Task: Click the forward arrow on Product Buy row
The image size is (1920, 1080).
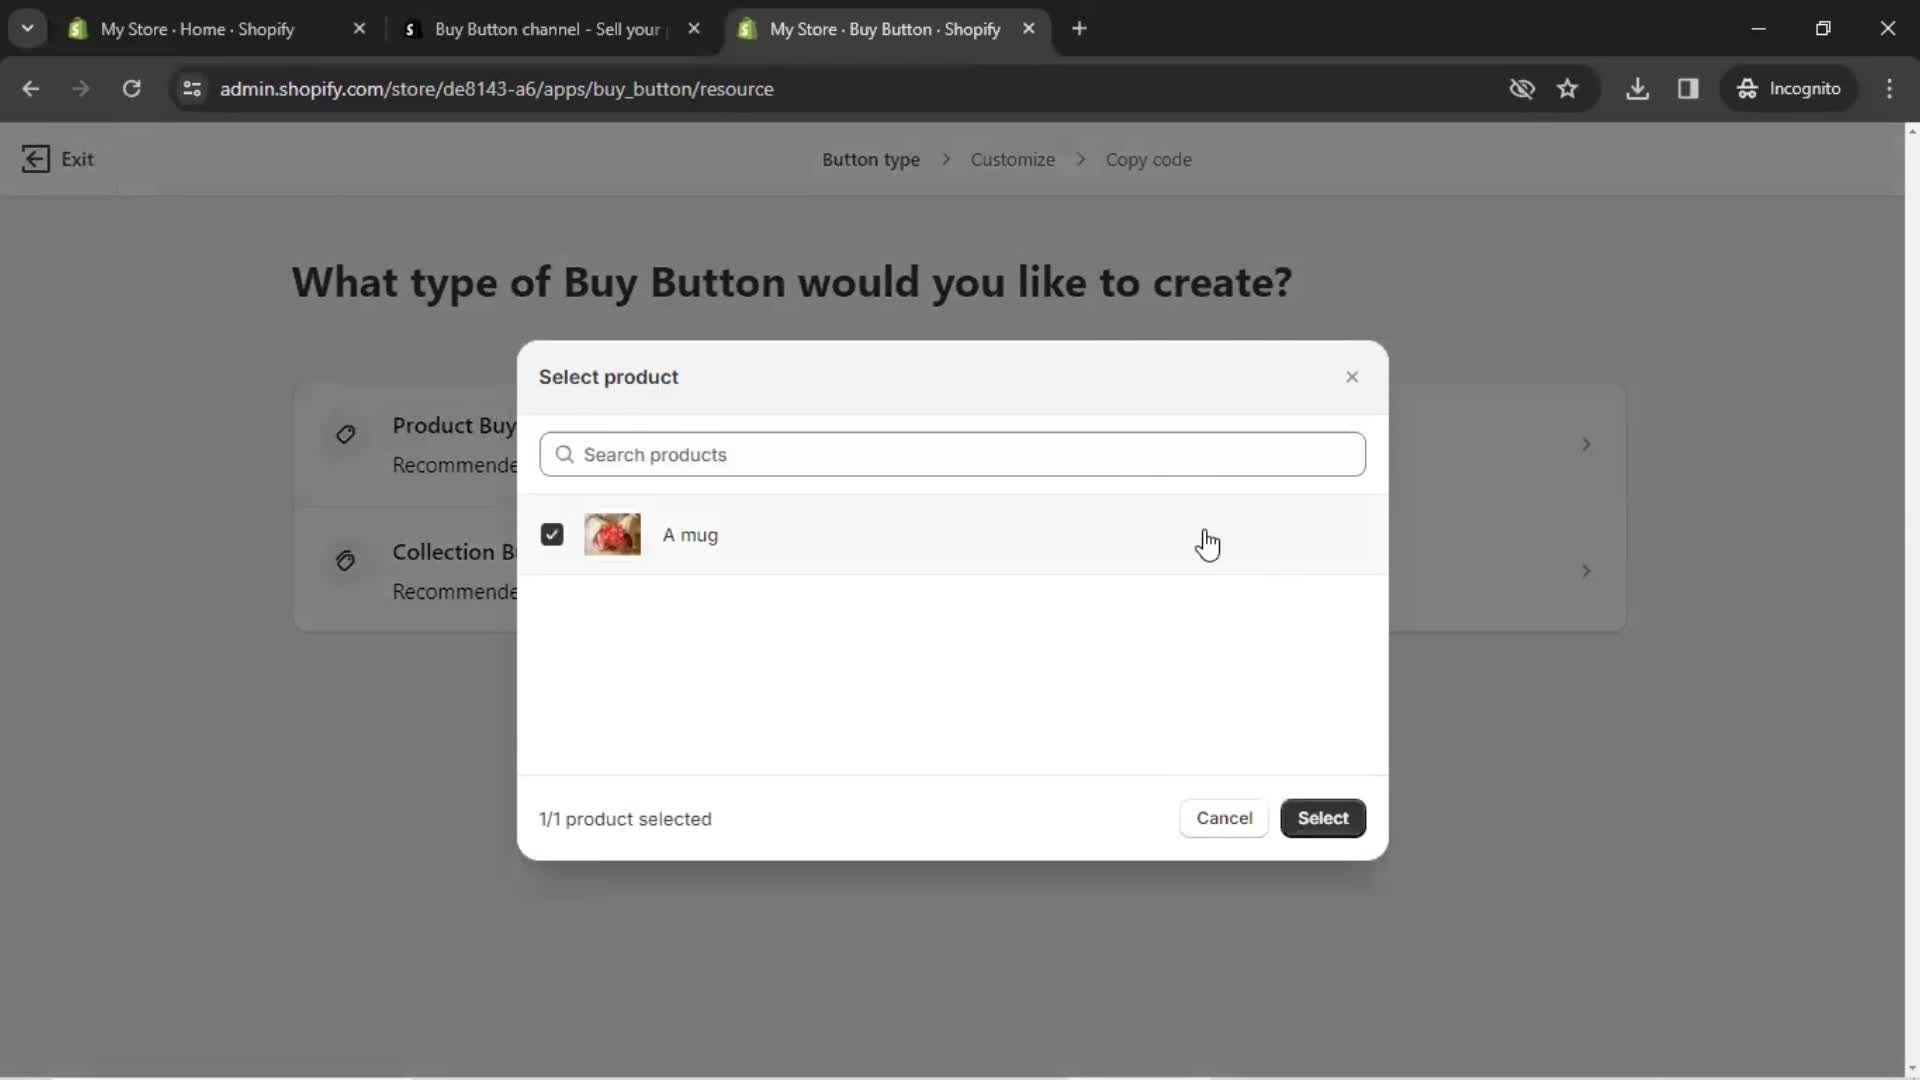Action: point(1586,444)
